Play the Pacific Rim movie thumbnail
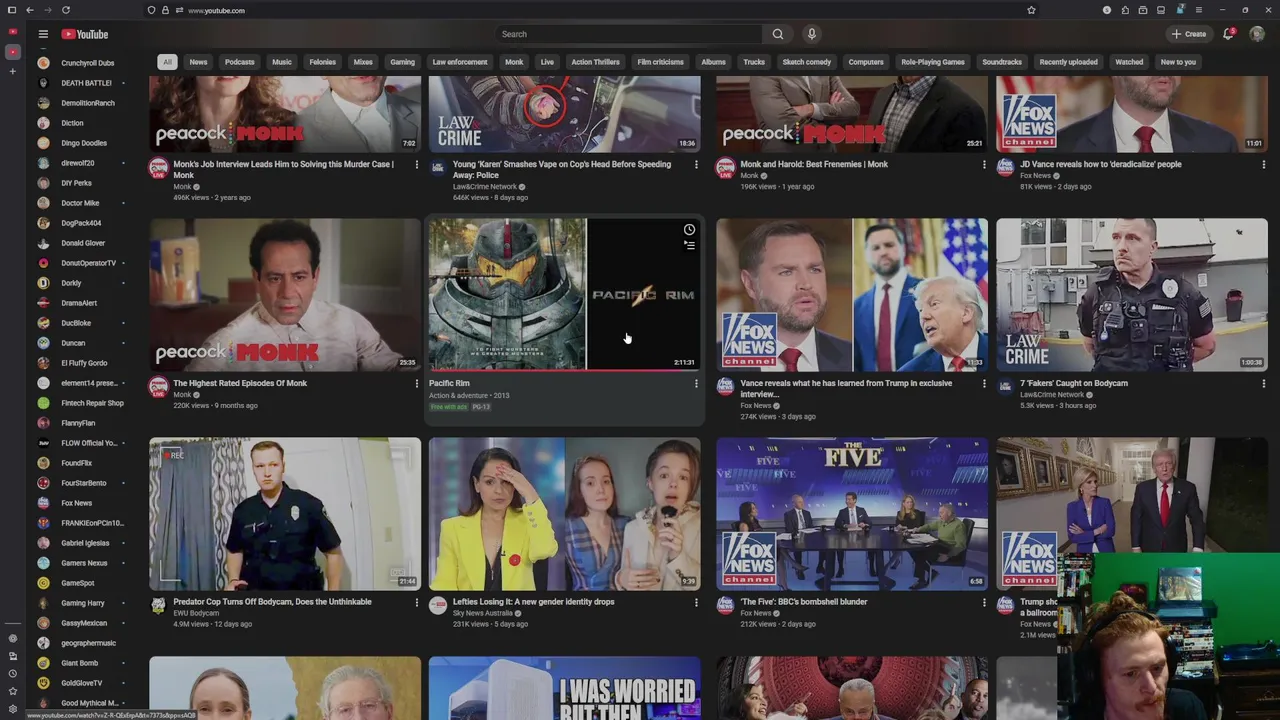 [x=565, y=295]
